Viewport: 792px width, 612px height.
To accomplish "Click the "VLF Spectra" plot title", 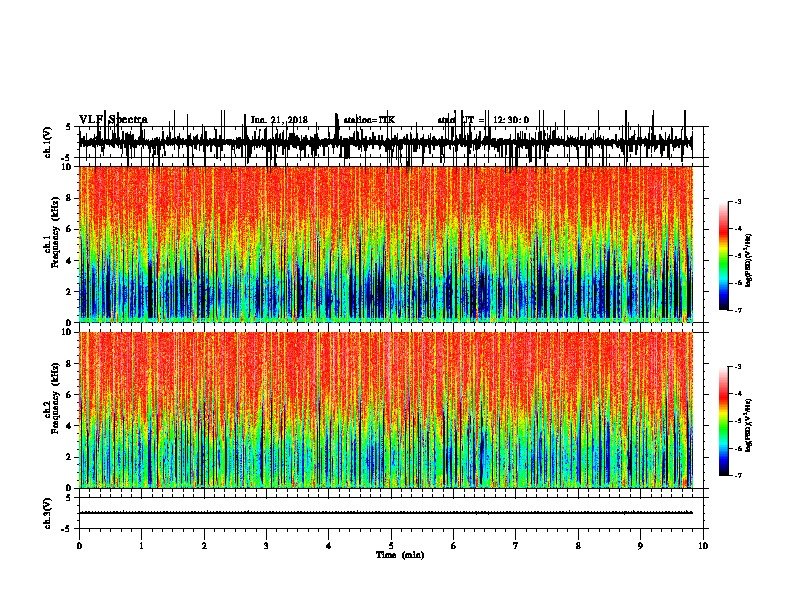I will (113, 119).
